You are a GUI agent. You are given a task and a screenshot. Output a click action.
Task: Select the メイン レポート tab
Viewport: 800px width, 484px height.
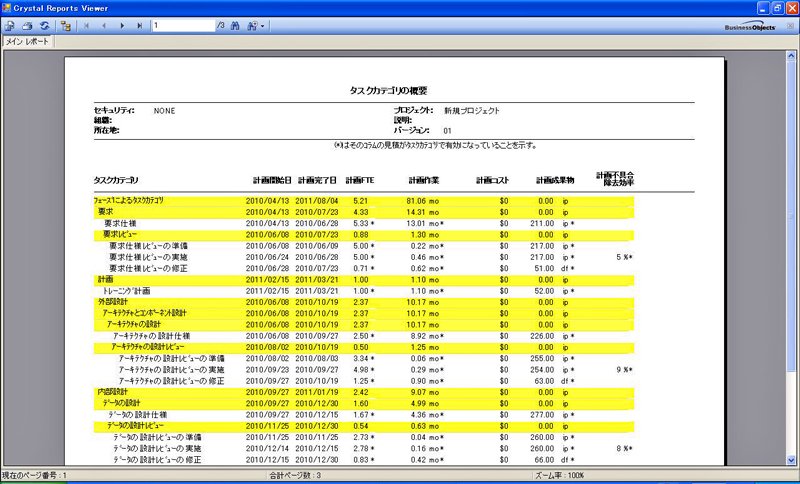(x=28, y=41)
